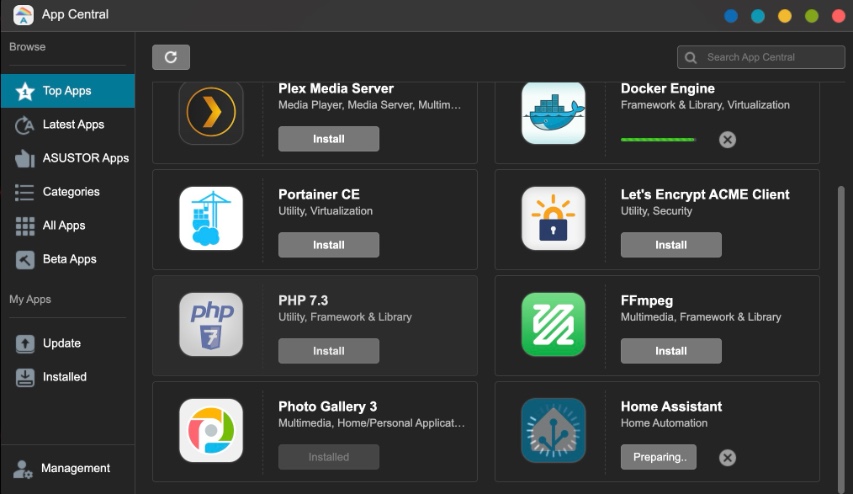The height and width of the screenshot is (494, 853).
Task: Click the Management user gear icon
Action: coord(23,469)
